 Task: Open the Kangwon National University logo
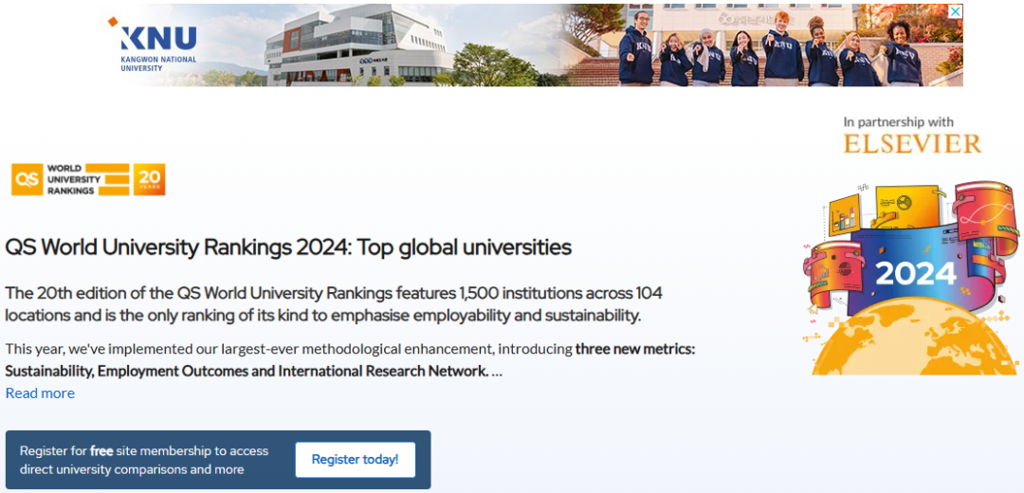click(x=153, y=46)
